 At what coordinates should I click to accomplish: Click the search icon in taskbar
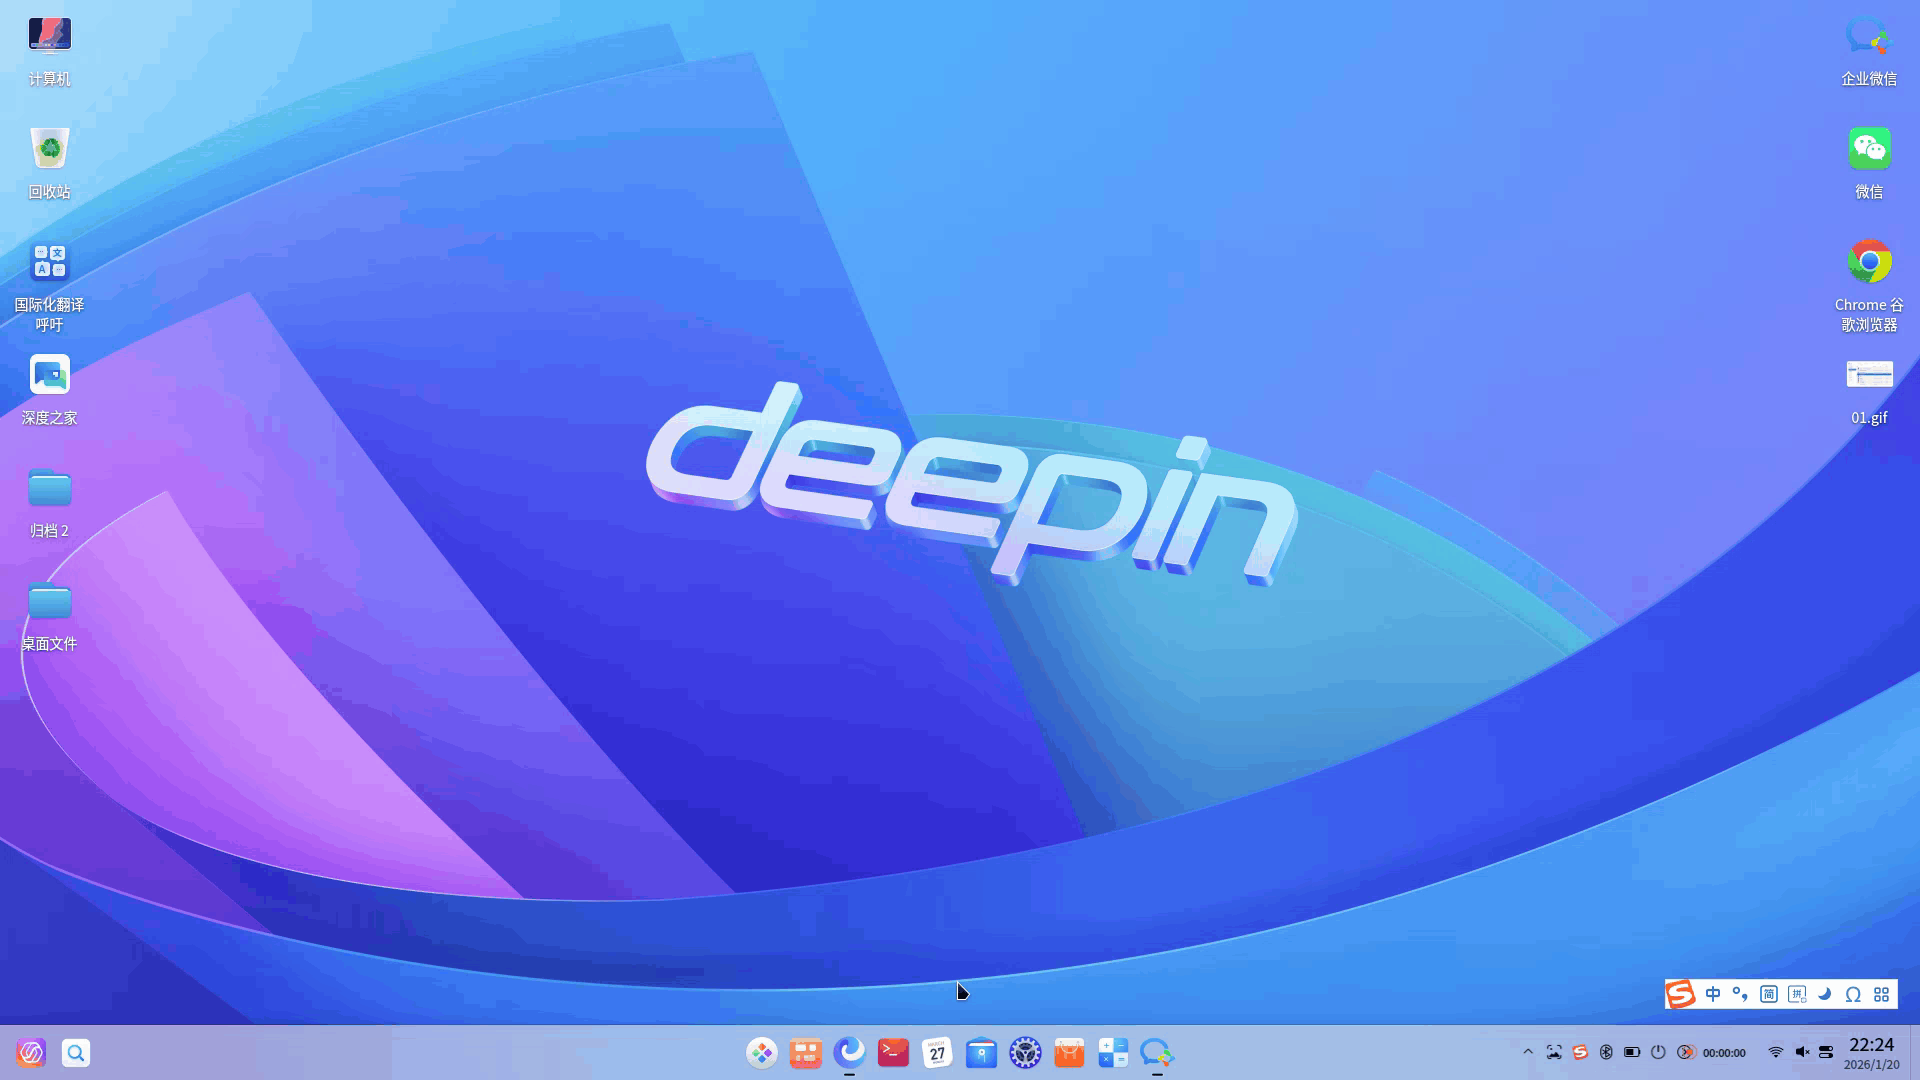click(76, 1052)
